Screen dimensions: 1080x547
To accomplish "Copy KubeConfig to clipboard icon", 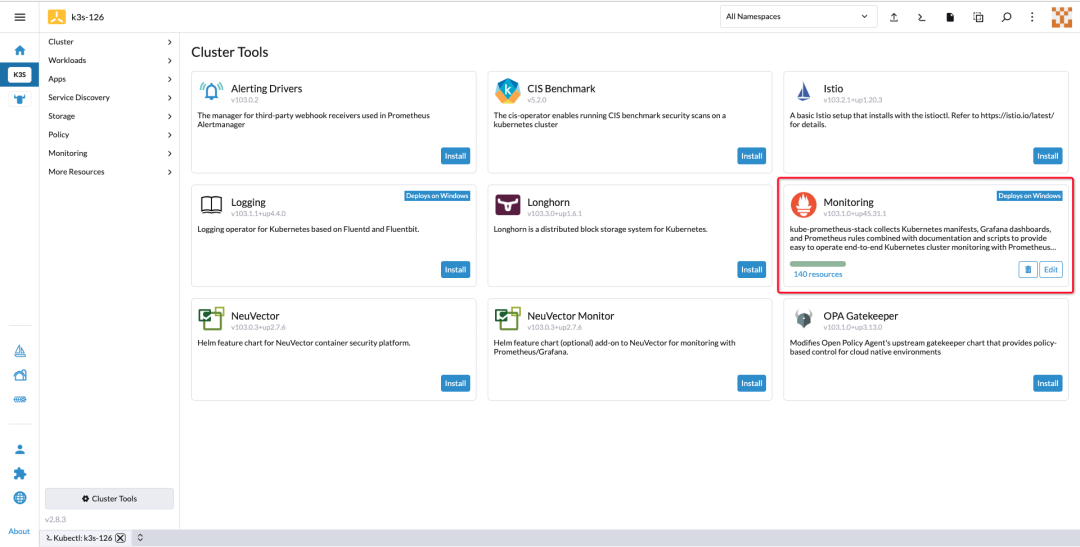I will tap(978, 17).
